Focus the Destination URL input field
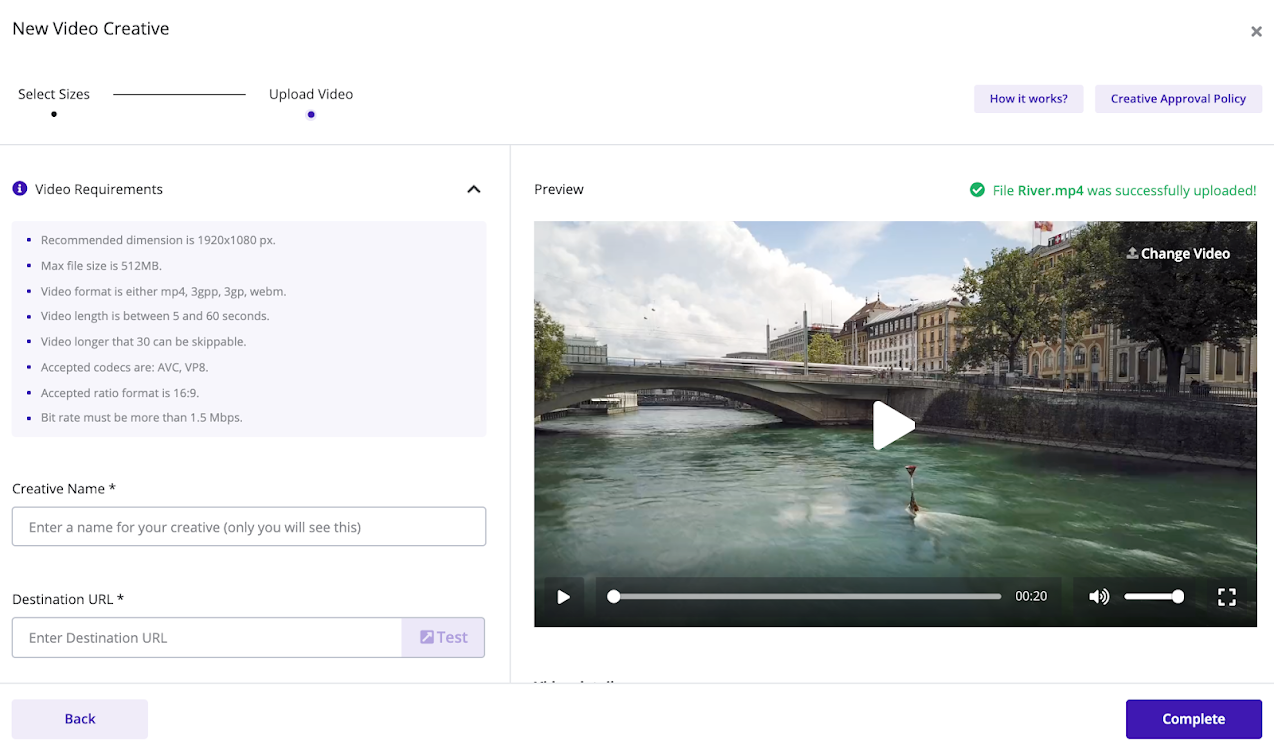 207,638
